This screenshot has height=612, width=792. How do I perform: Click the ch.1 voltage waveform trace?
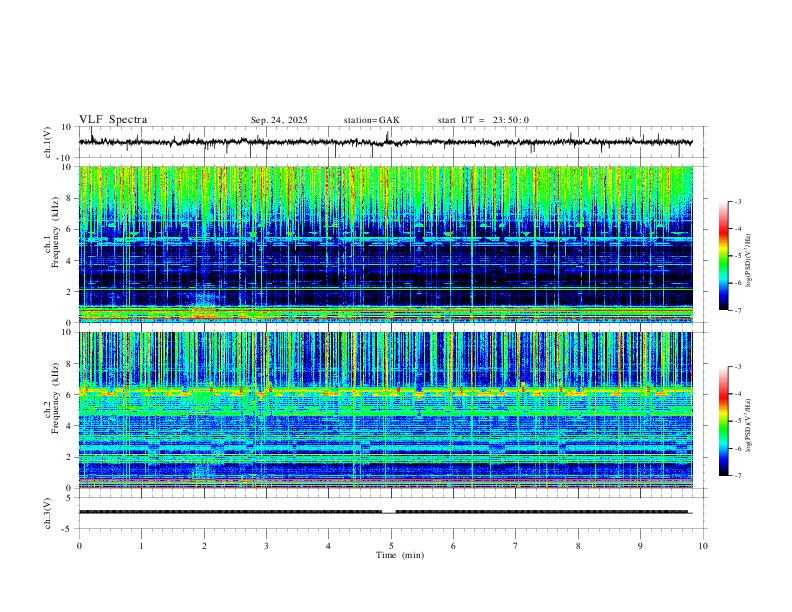[x=385, y=142]
